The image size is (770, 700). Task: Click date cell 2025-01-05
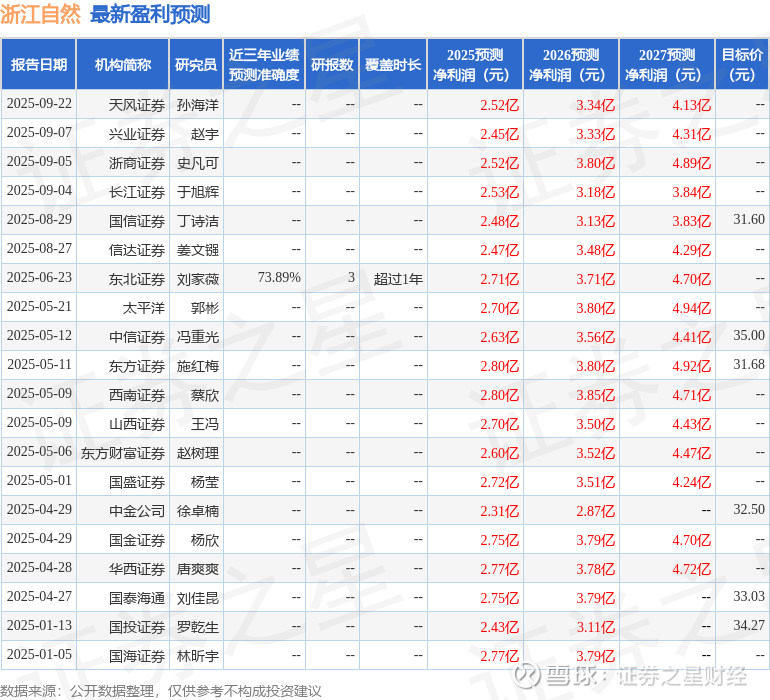pyautogui.click(x=39, y=654)
